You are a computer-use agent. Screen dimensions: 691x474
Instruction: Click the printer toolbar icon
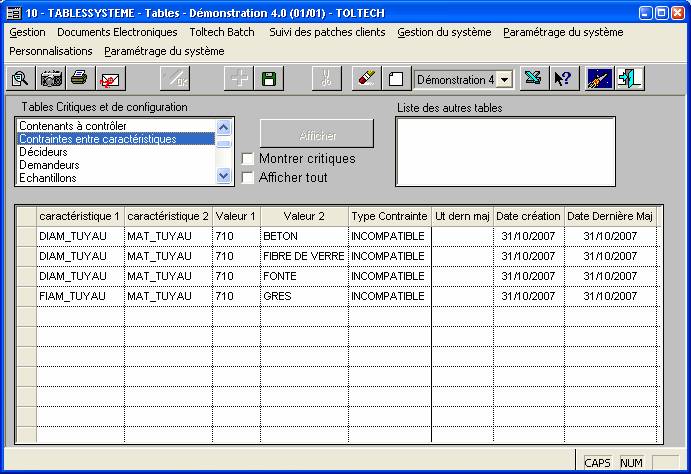(79, 79)
